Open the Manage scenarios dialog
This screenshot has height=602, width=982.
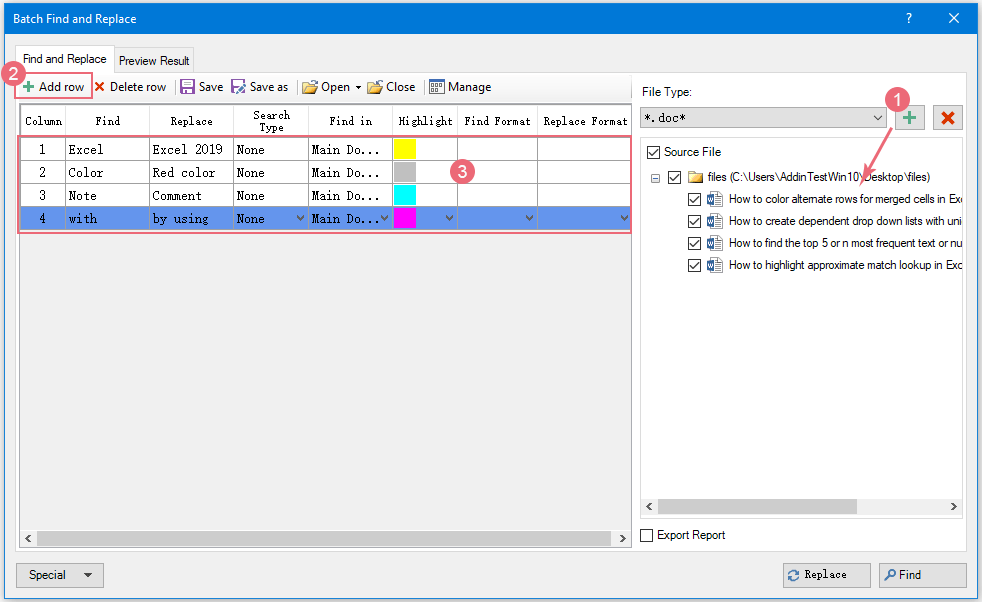[437, 86]
